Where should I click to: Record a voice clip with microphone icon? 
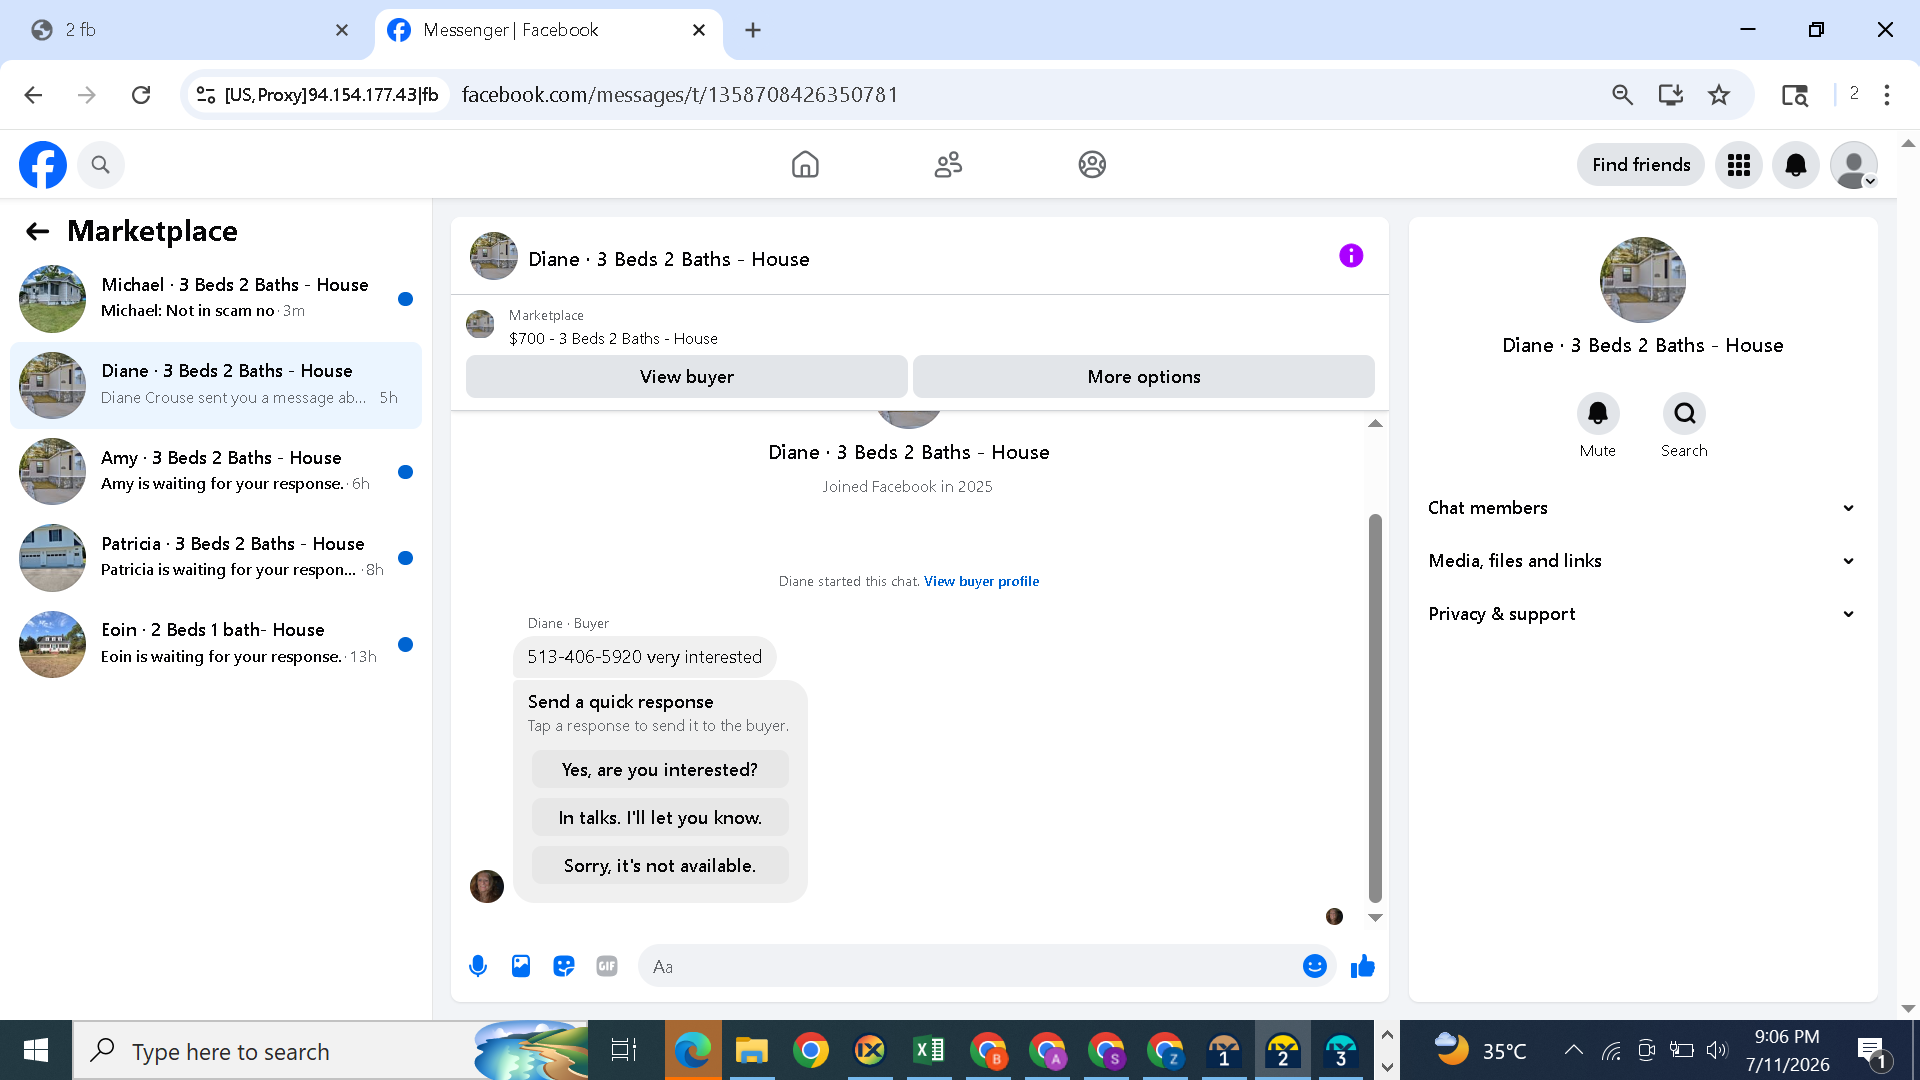(478, 966)
